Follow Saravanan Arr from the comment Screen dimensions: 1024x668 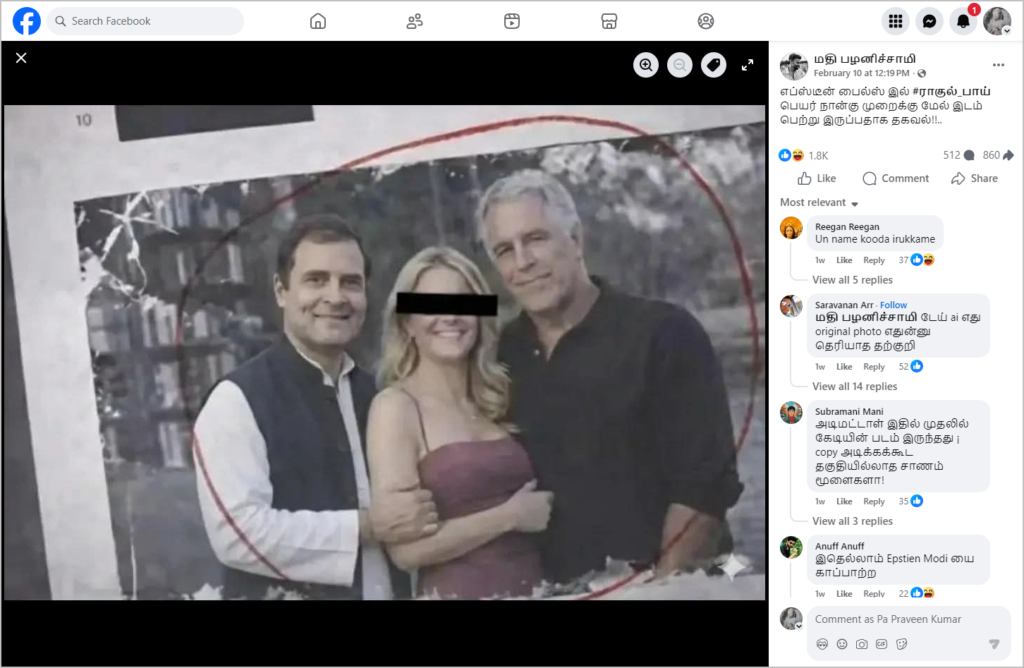[893, 305]
